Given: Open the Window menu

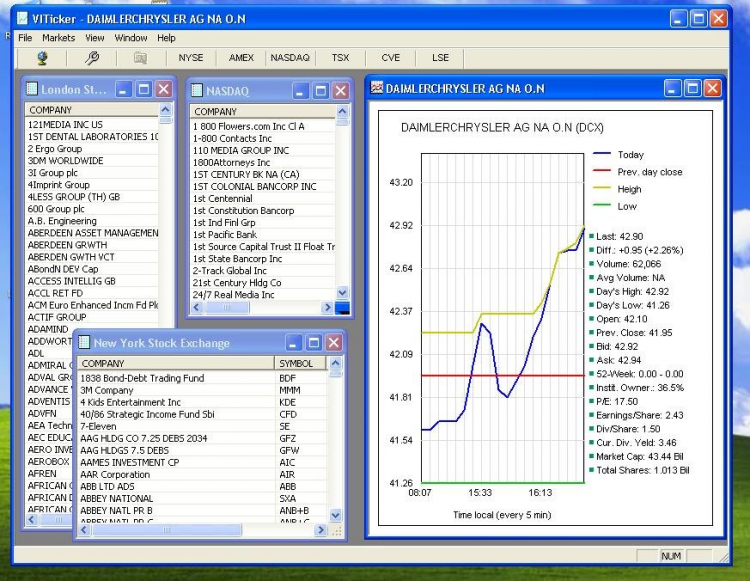Looking at the screenshot, I should (x=131, y=38).
